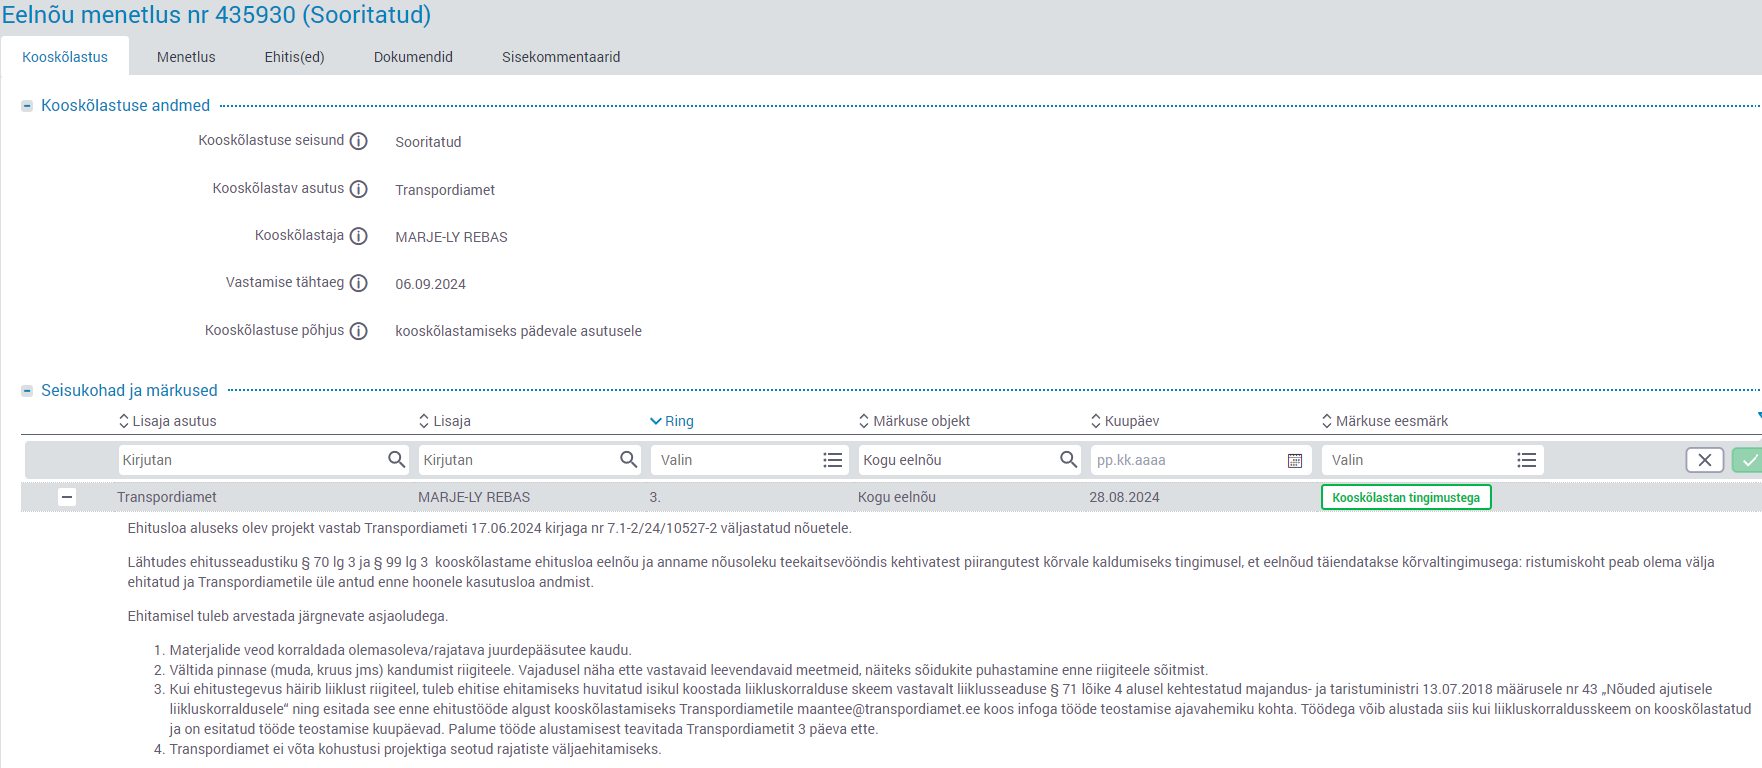Open the Sisekommentaarid tab
The width and height of the screenshot is (1762, 768).
561,57
